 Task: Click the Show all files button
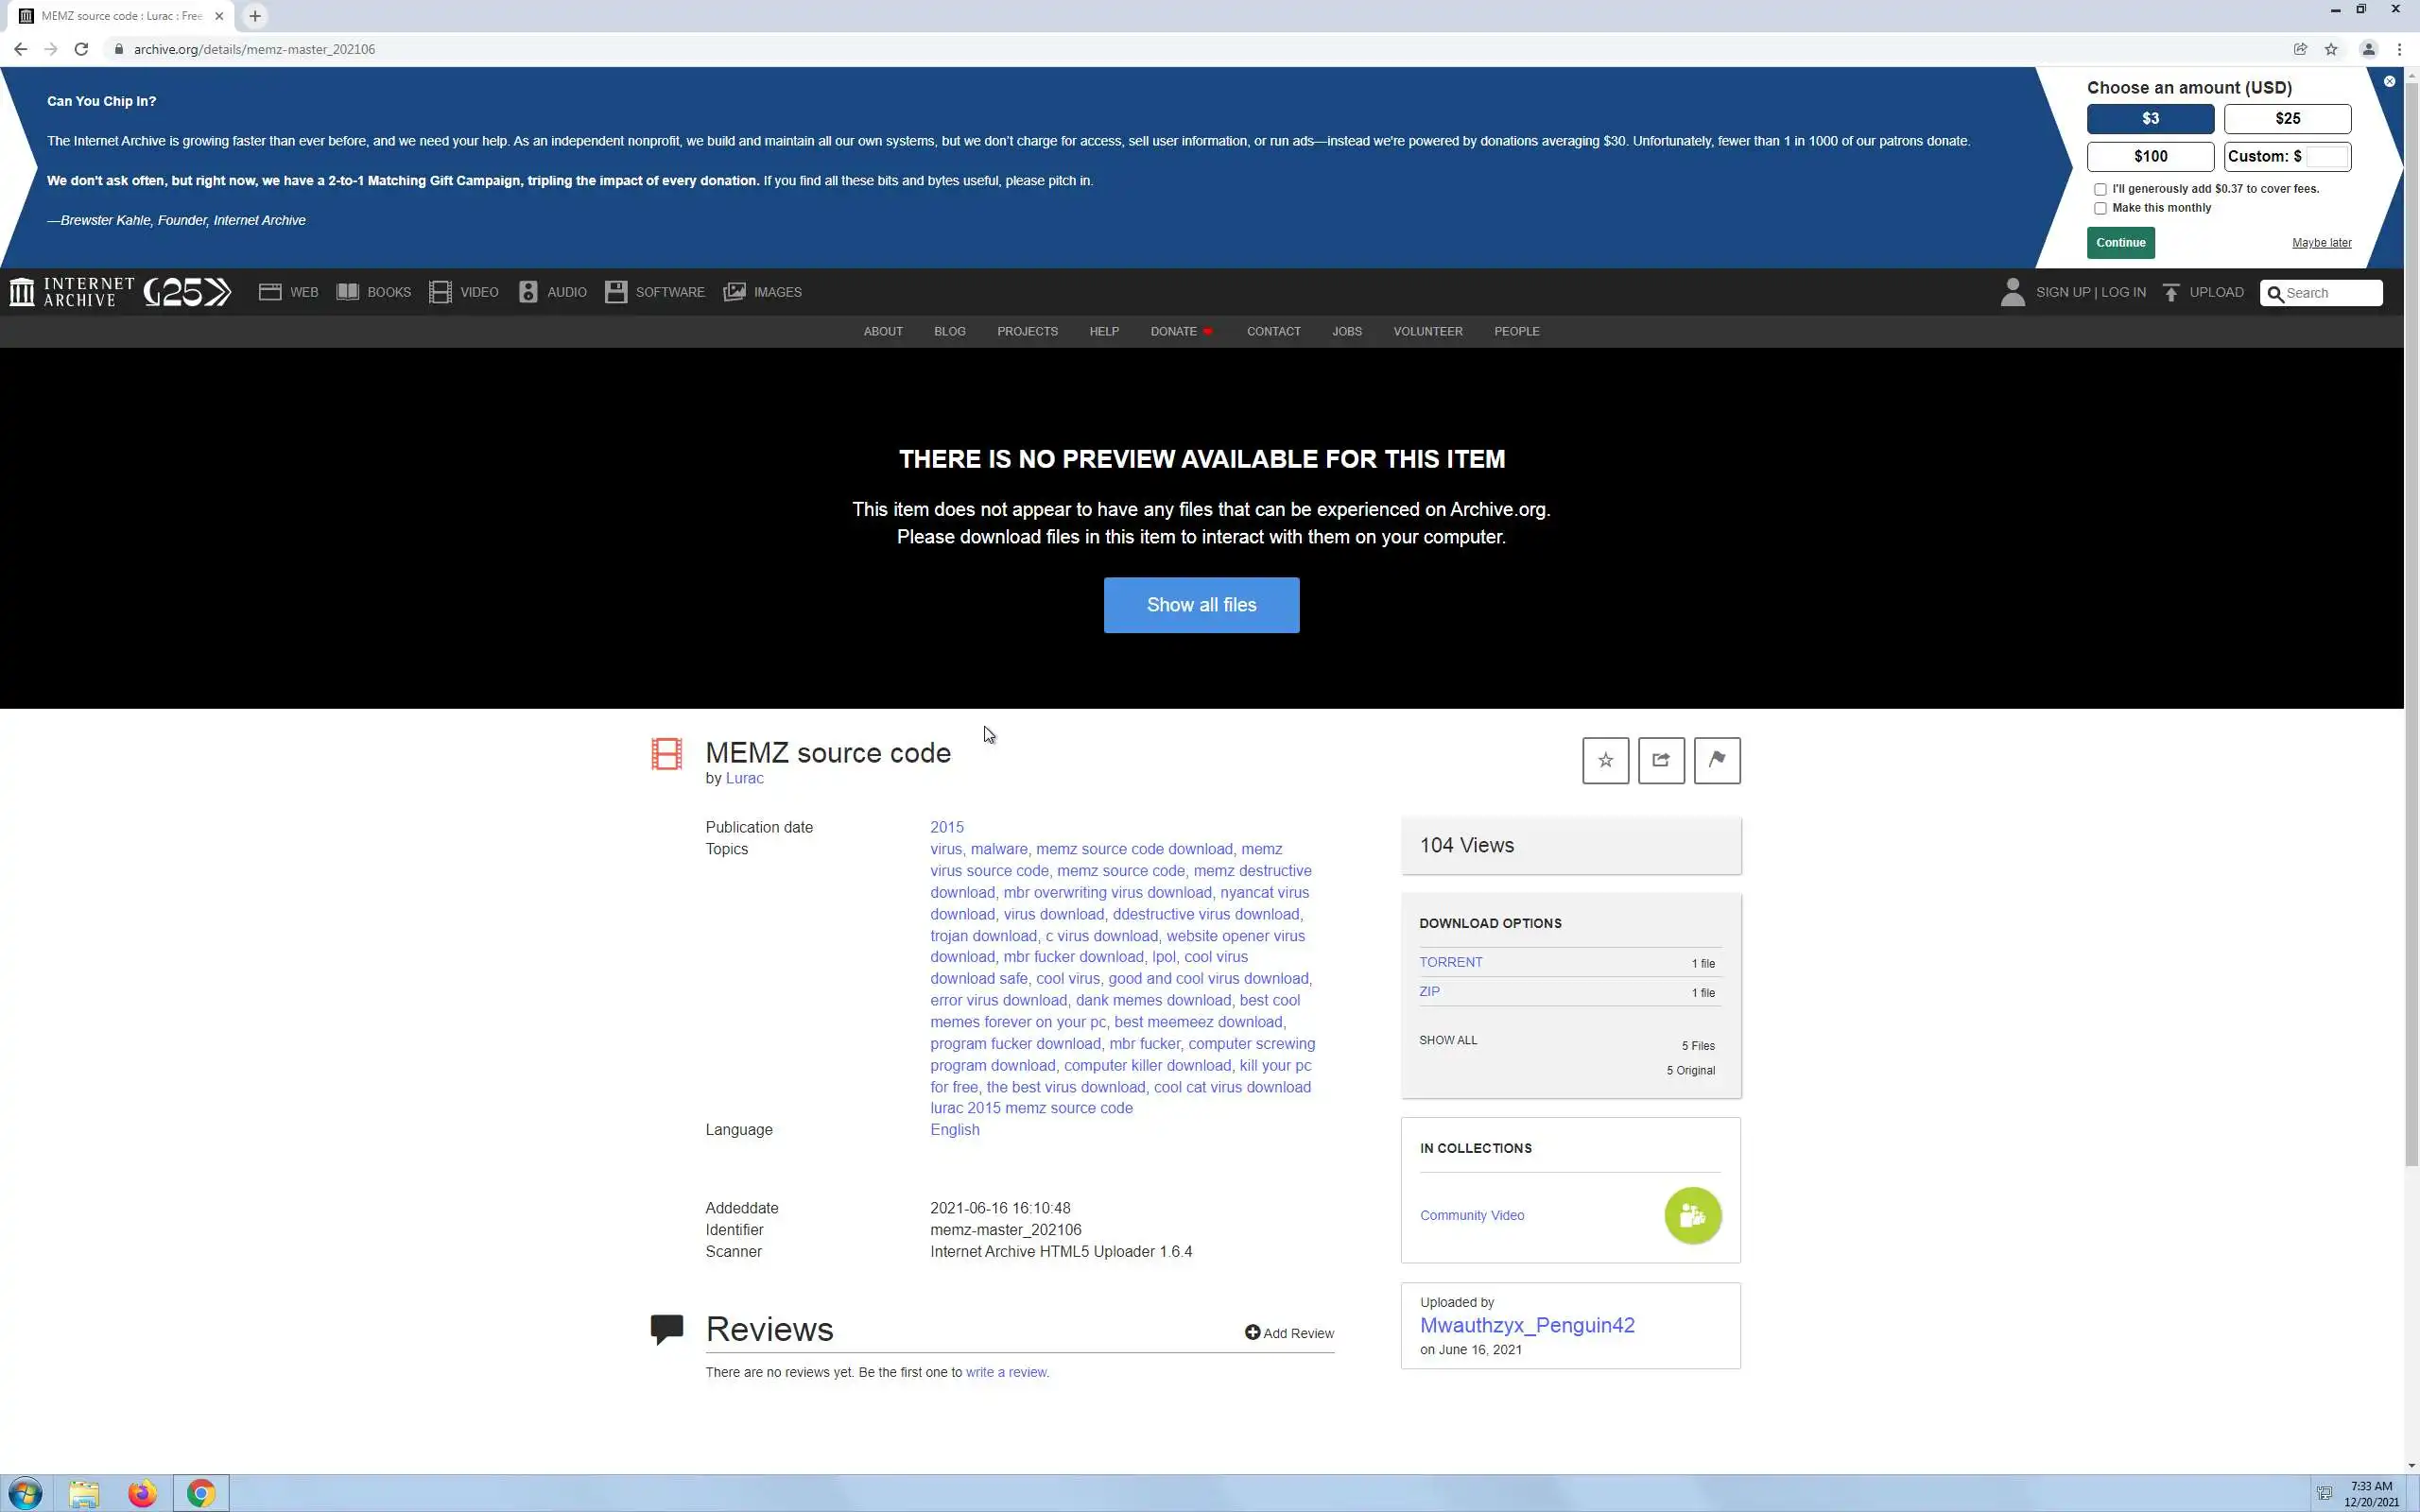coord(1201,605)
